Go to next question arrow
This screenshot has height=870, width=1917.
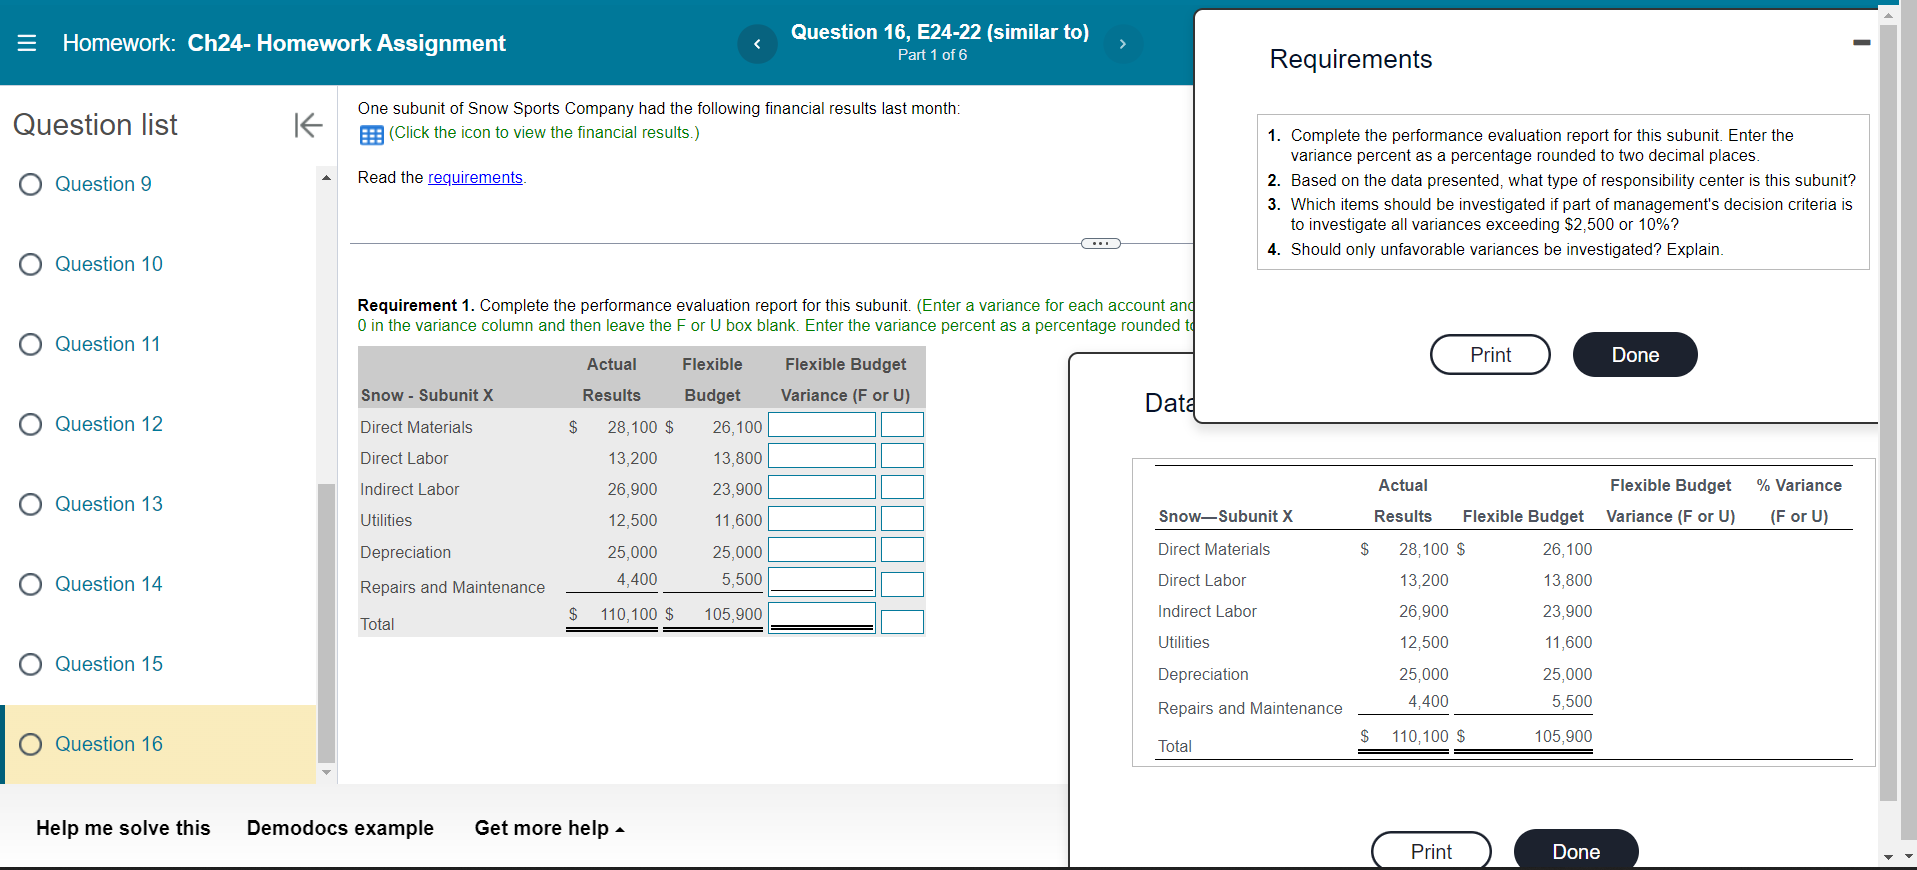[x=1122, y=44]
